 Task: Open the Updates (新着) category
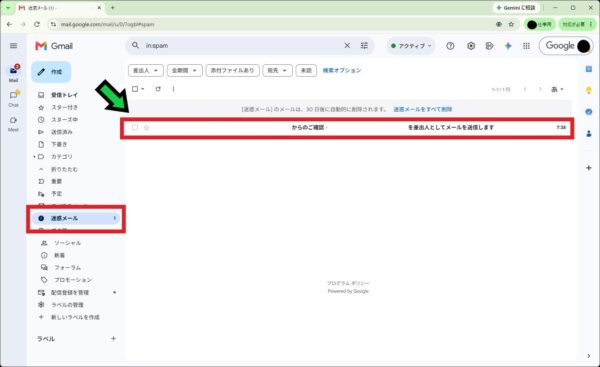(59, 255)
